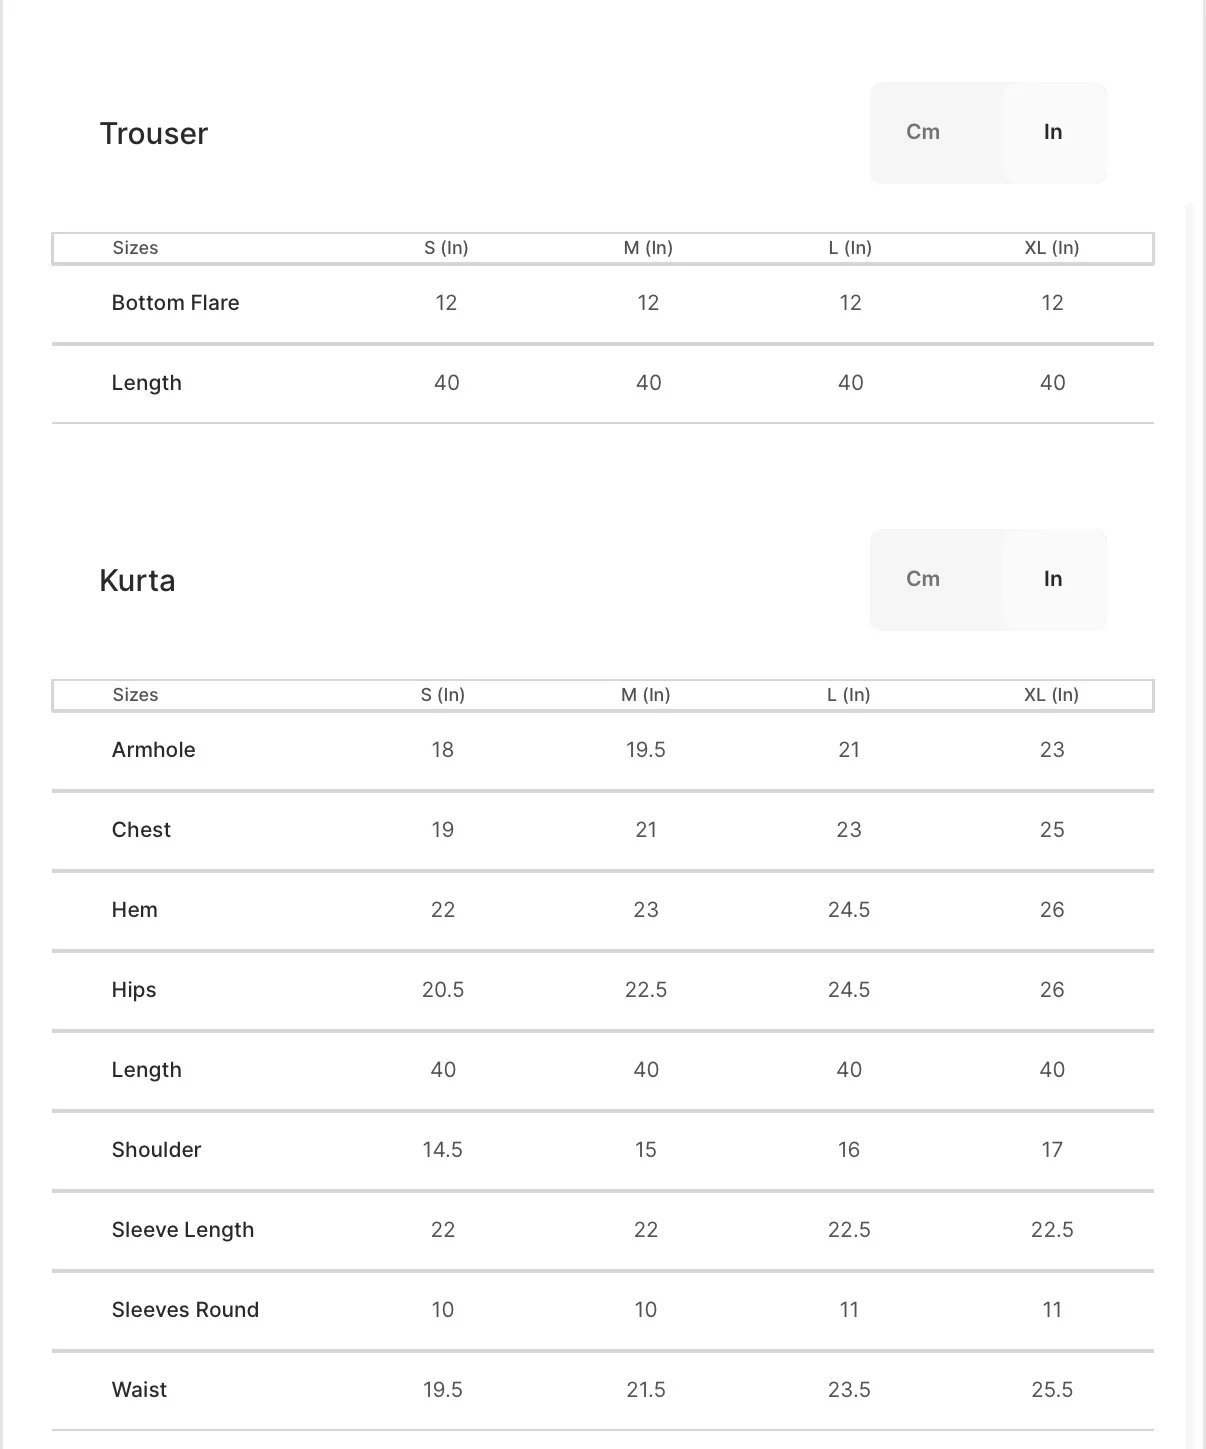Click L (In) header in Trouser table
The image size is (1206, 1449).
pyautogui.click(x=850, y=248)
